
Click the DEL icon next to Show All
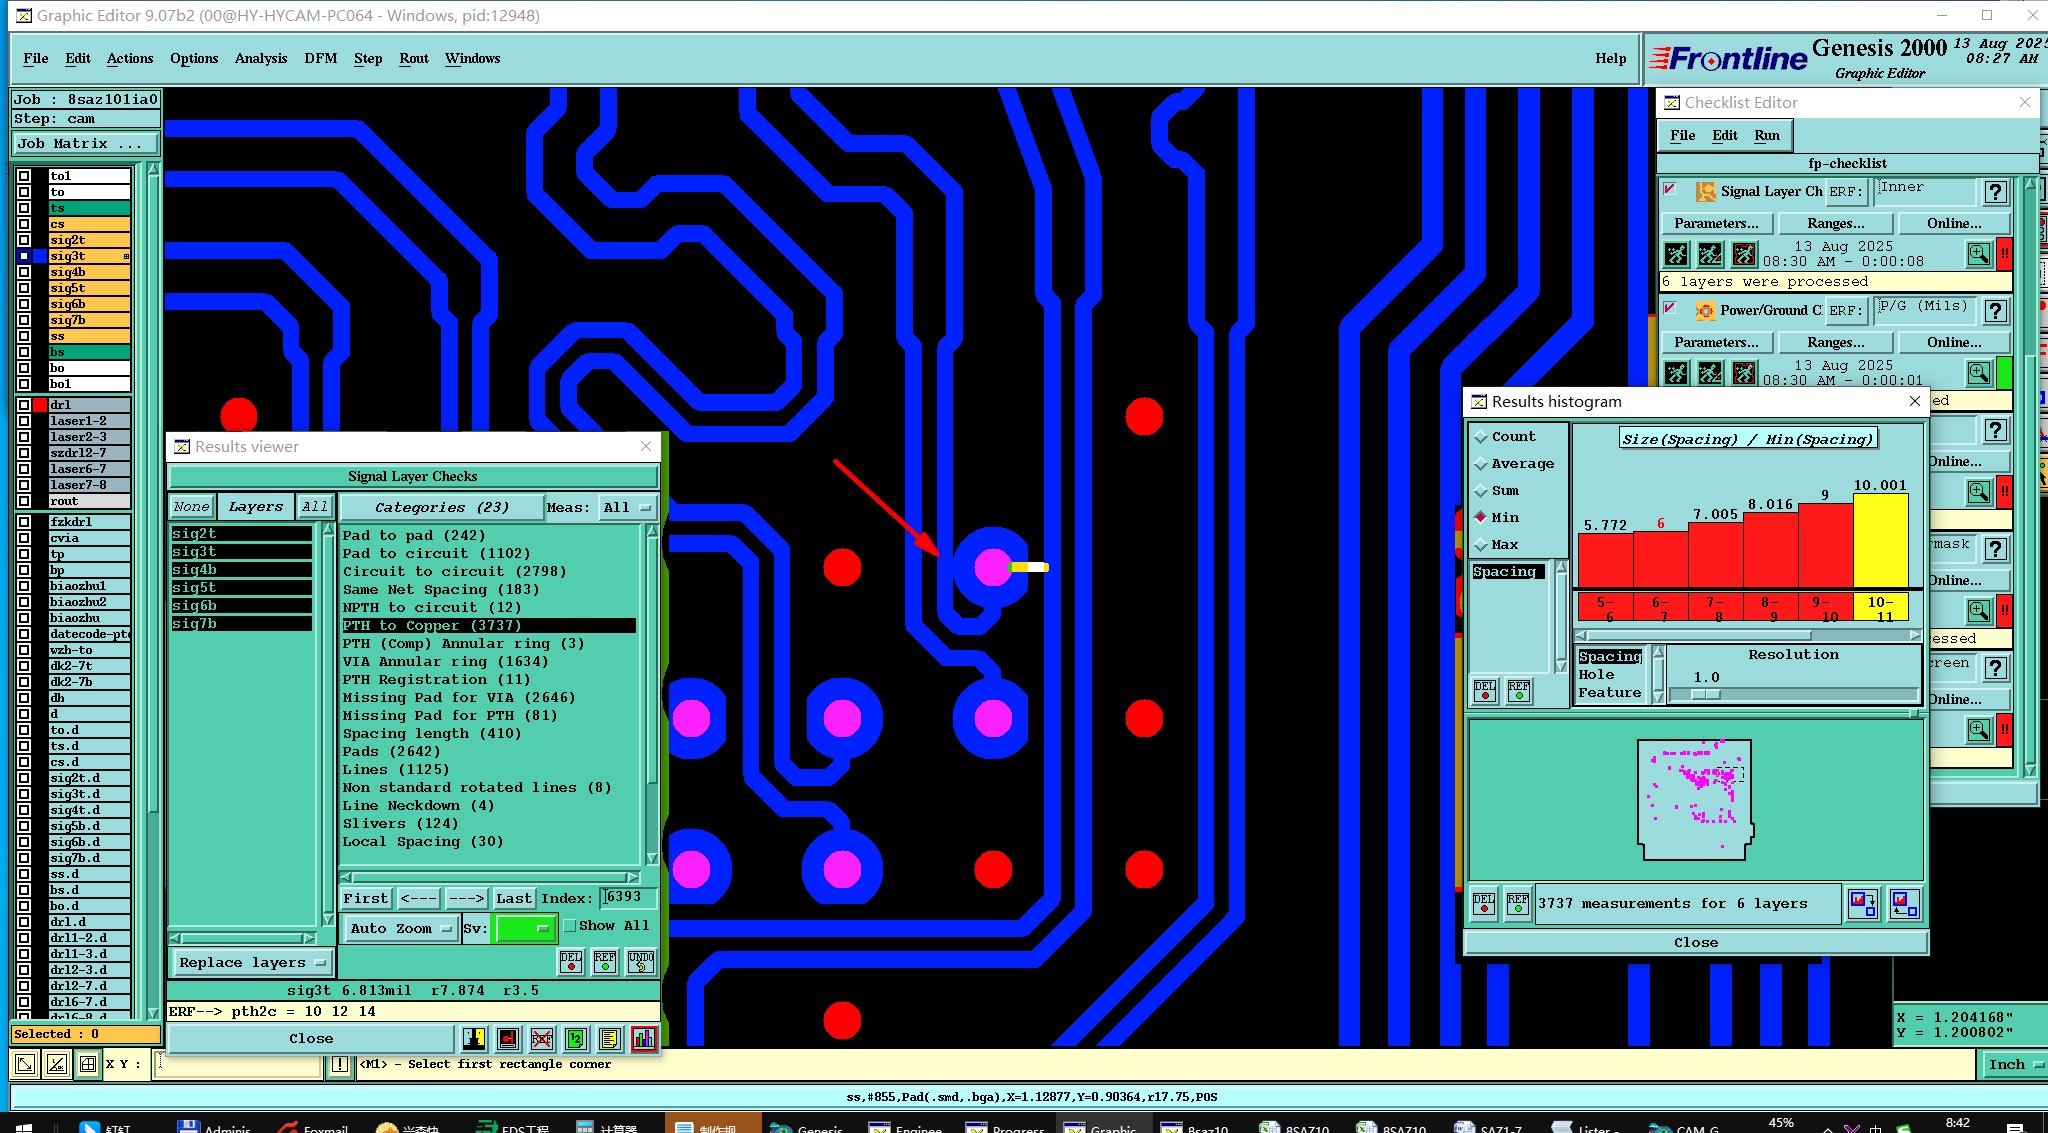[x=570, y=961]
